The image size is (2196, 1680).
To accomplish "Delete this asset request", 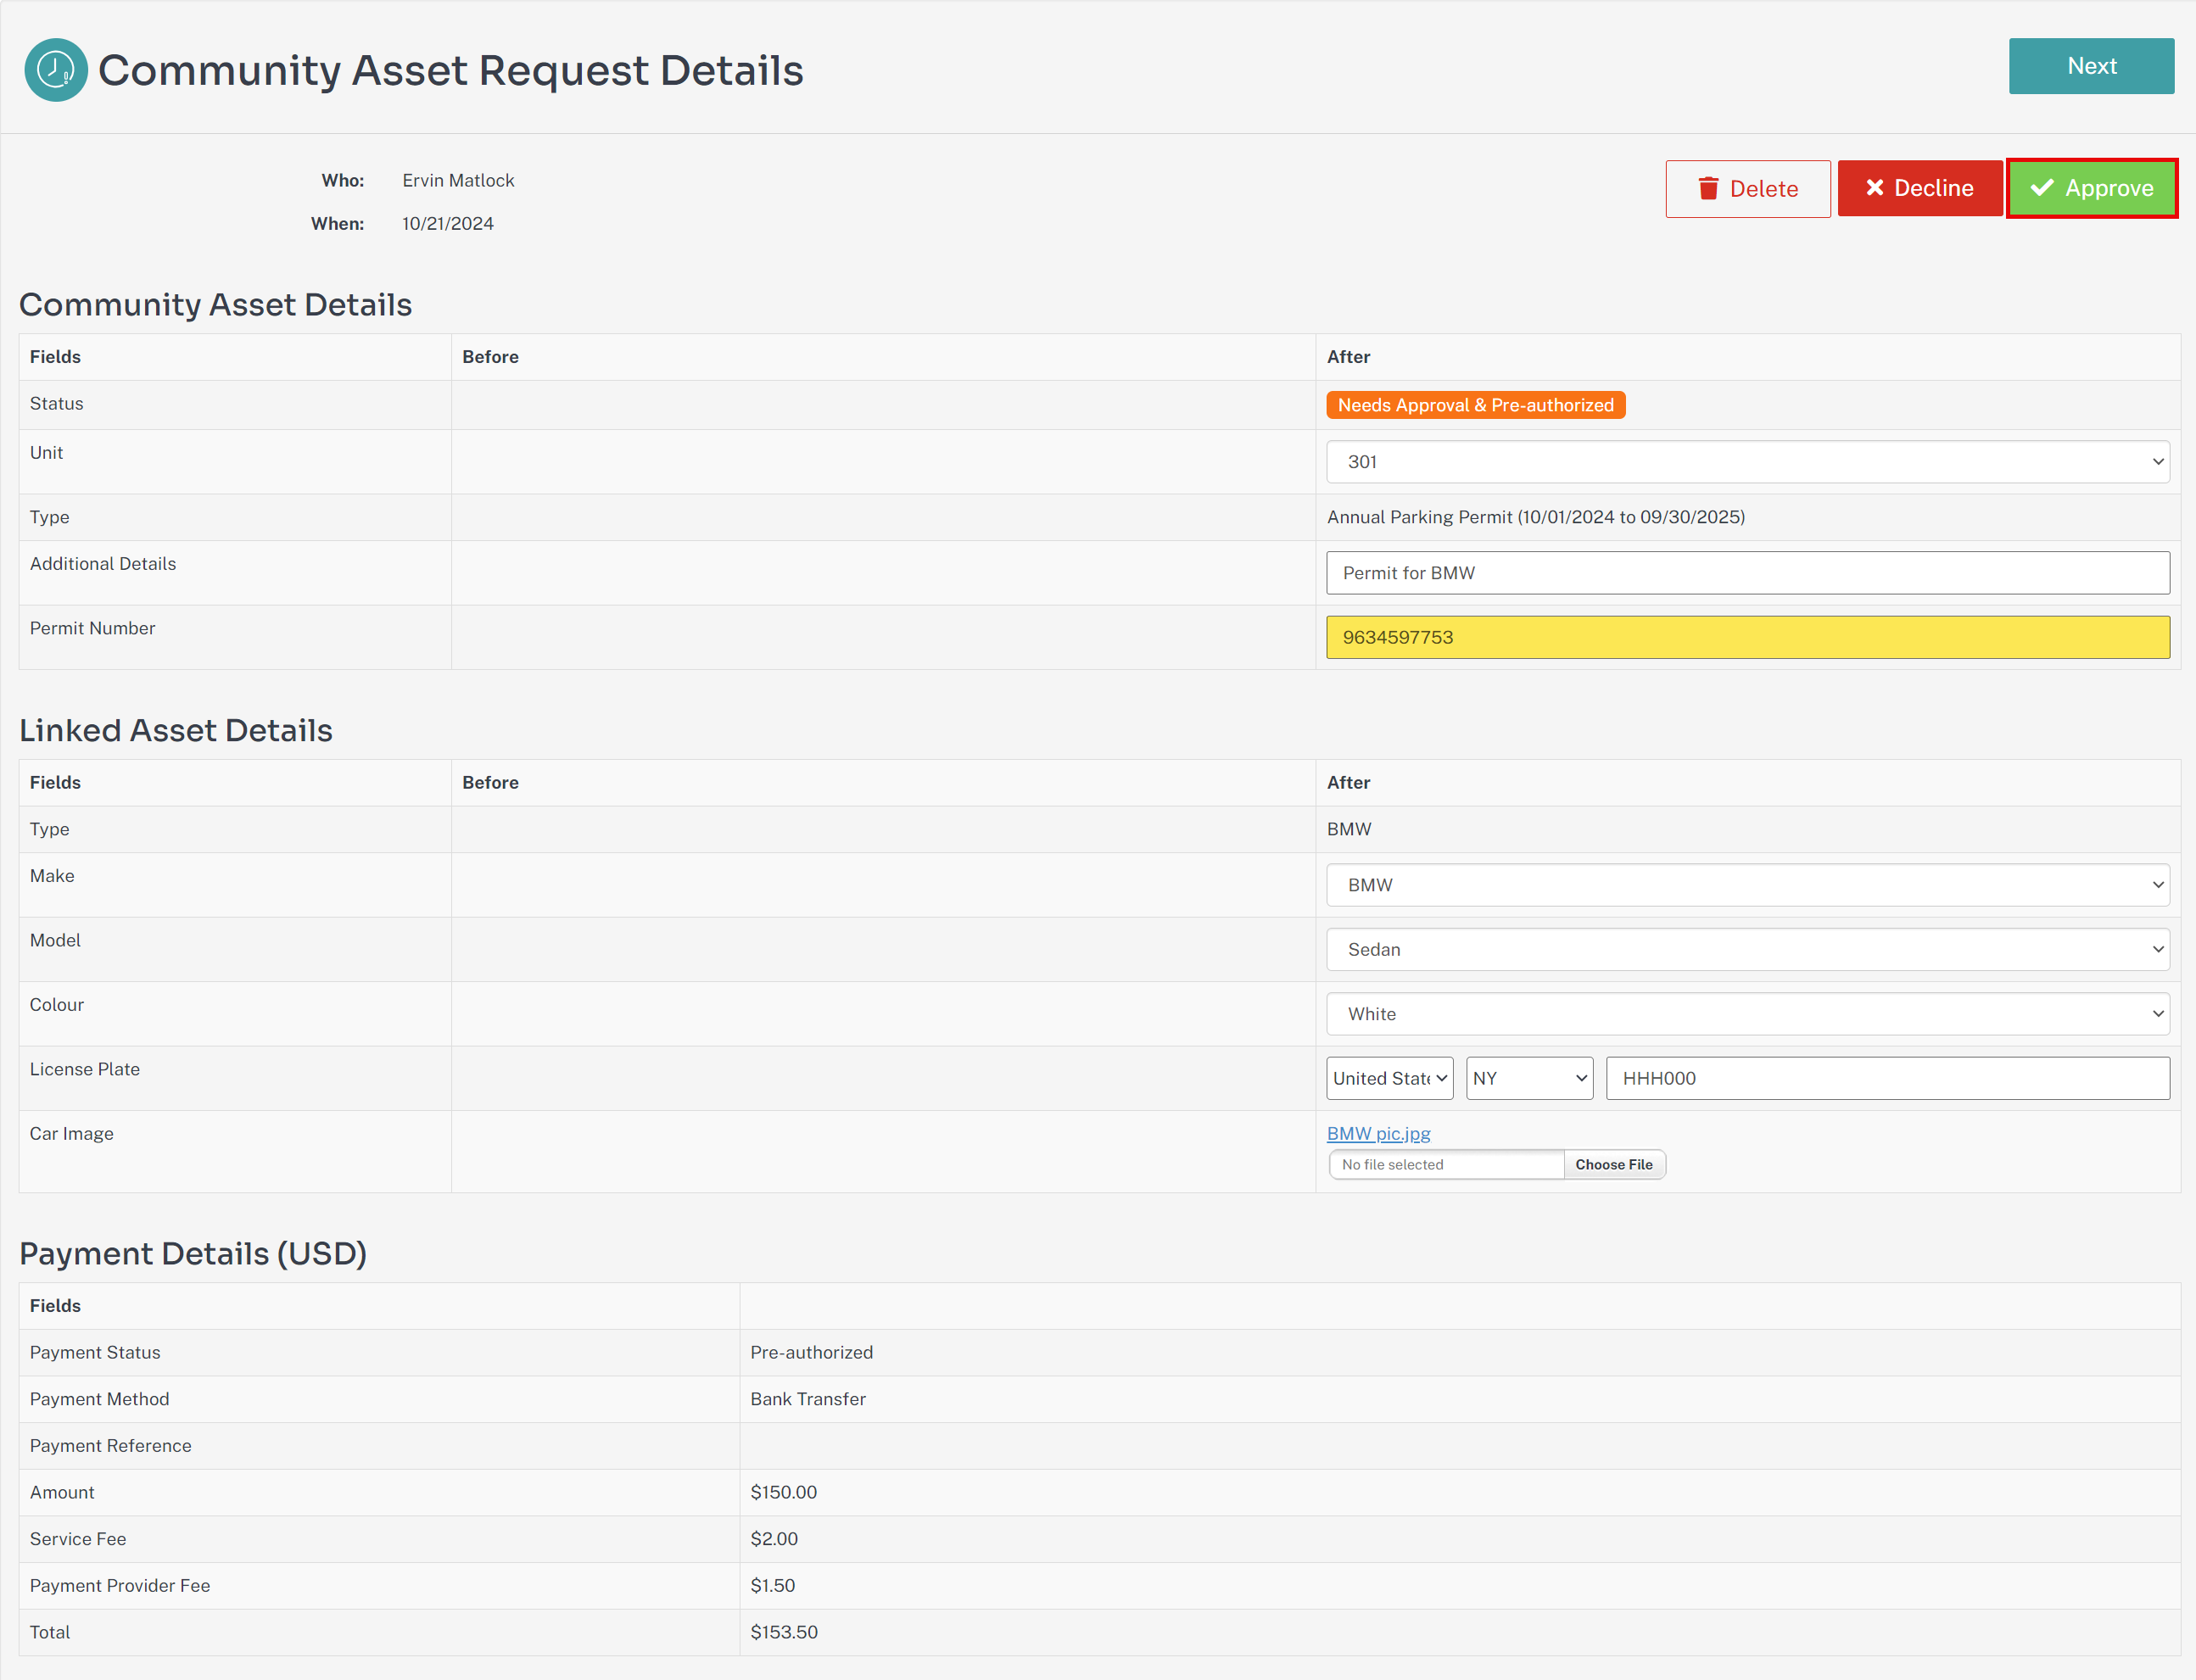I will [x=1748, y=189].
